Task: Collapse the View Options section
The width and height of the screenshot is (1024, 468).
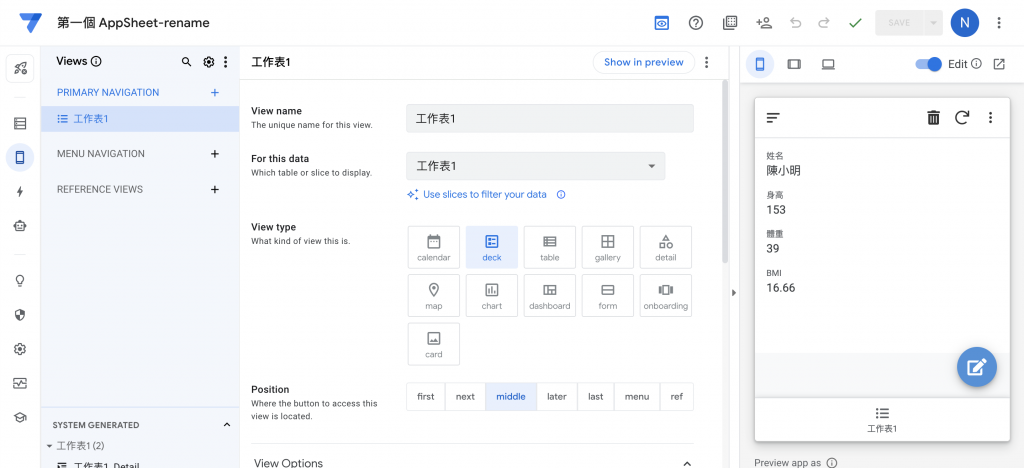Action: tap(686, 463)
